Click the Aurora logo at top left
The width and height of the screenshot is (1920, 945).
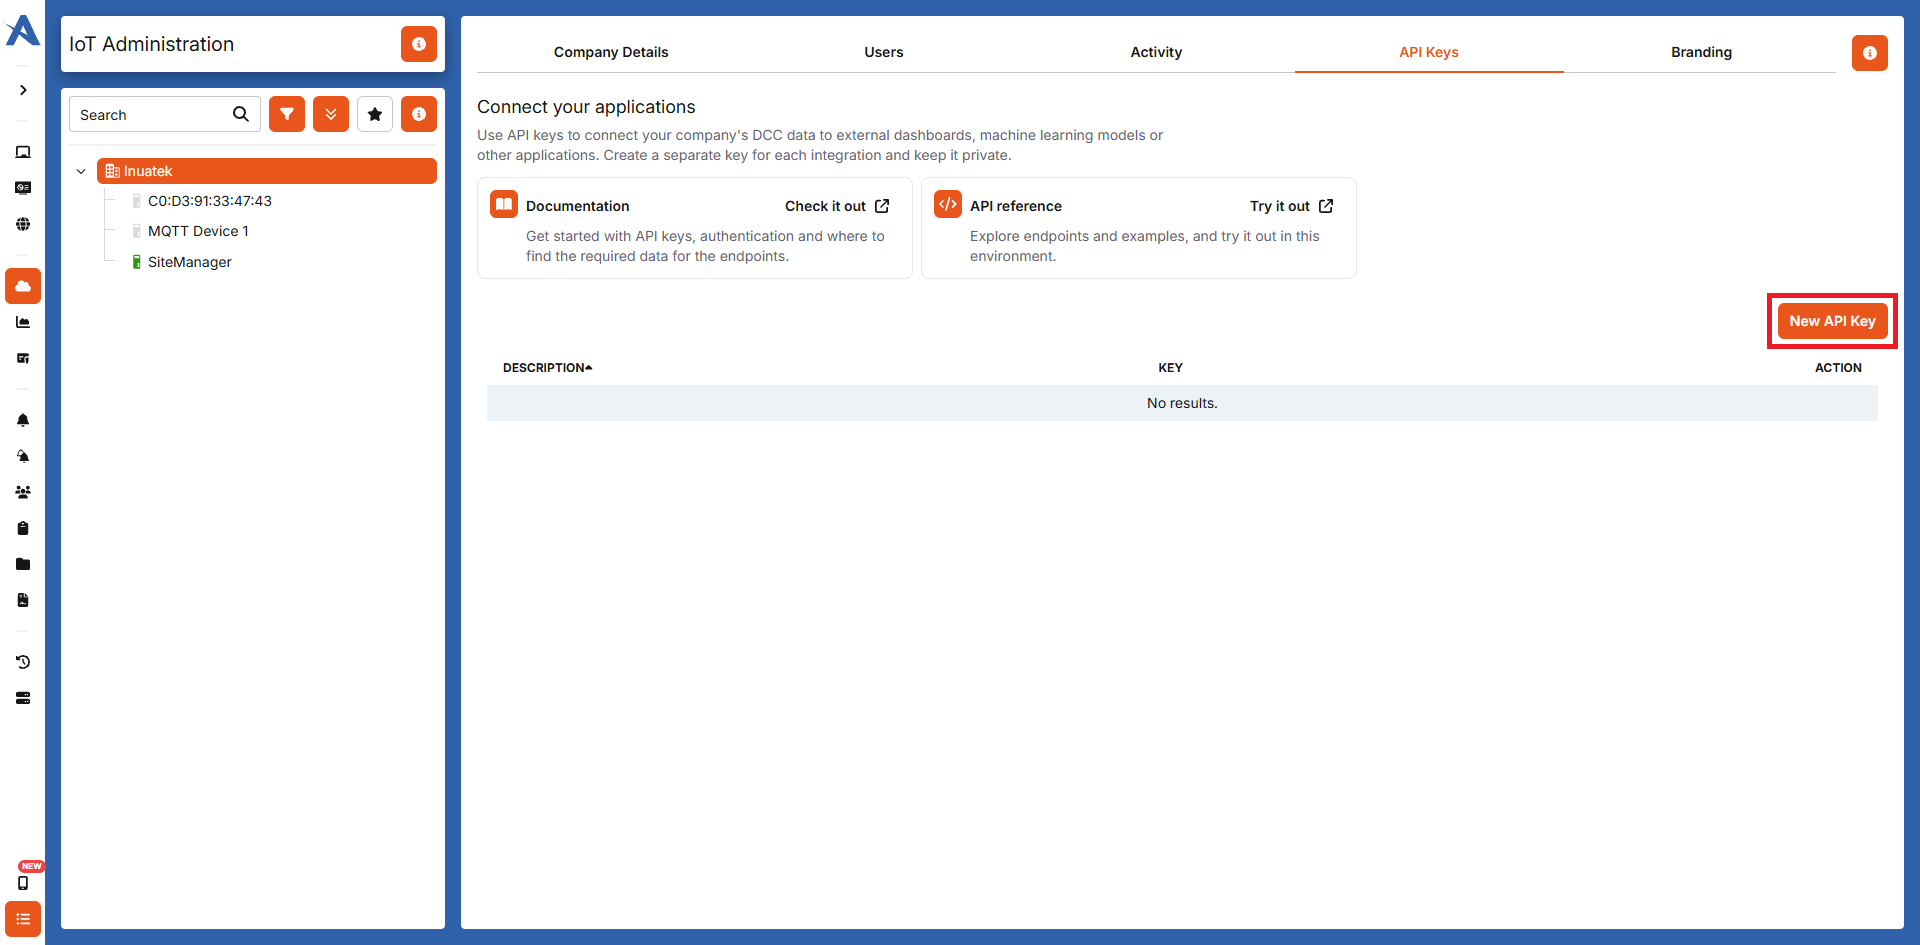coord(23,31)
